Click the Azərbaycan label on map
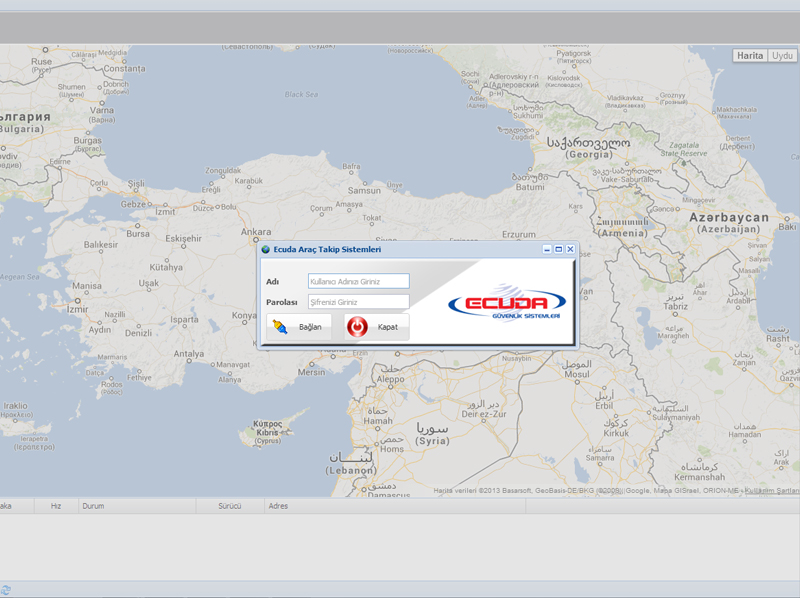The width and height of the screenshot is (800, 598). (x=729, y=217)
